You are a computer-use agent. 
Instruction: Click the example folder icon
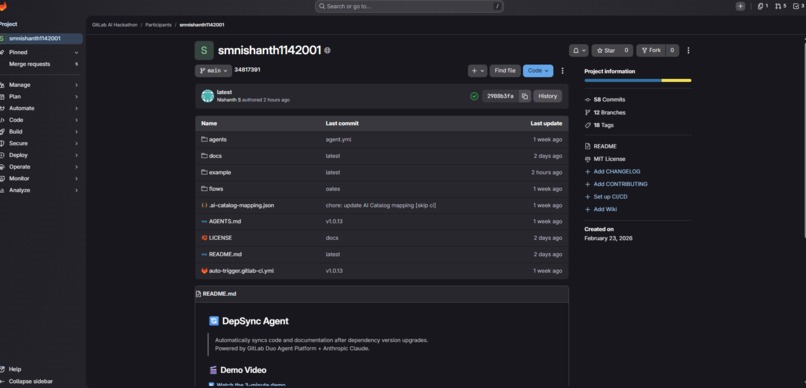(x=204, y=172)
